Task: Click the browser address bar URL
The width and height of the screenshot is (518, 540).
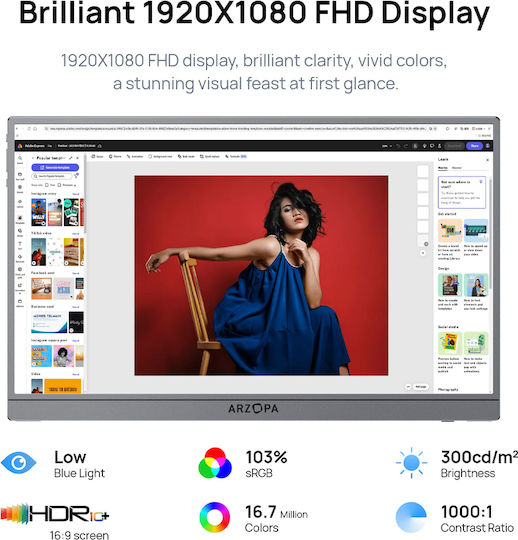Action: [x=238, y=129]
